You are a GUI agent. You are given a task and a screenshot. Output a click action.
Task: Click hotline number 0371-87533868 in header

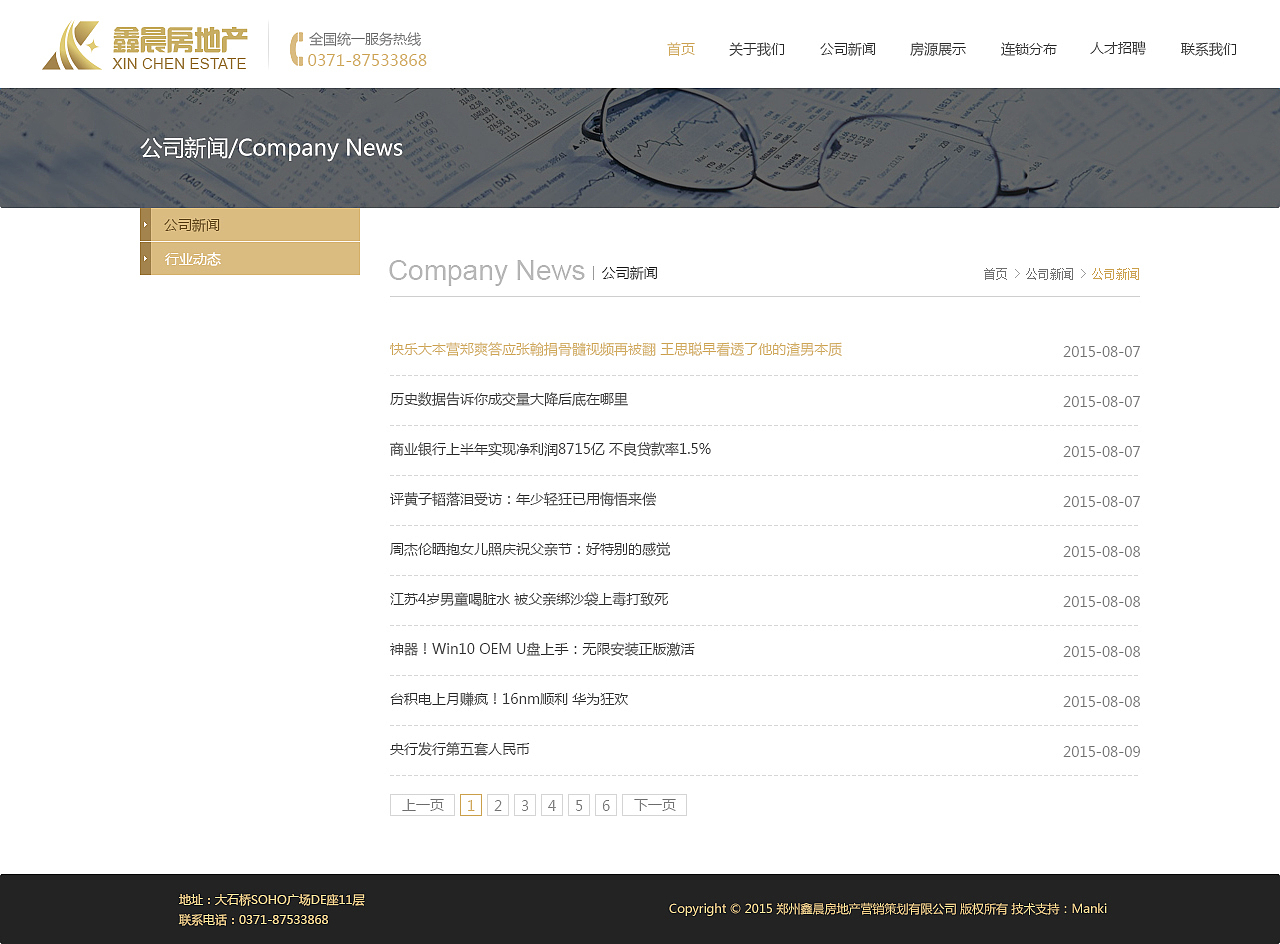coord(367,60)
